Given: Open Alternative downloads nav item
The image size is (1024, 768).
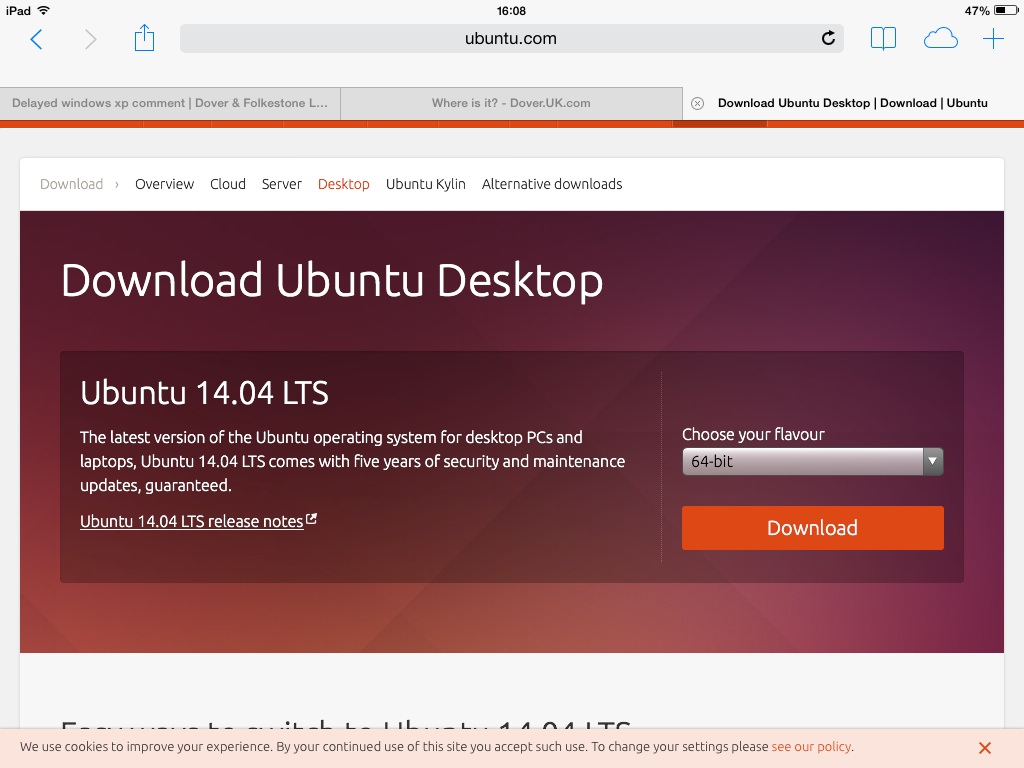Looking at the screenshot, I should pyautogui.click(x=552, y=184).
